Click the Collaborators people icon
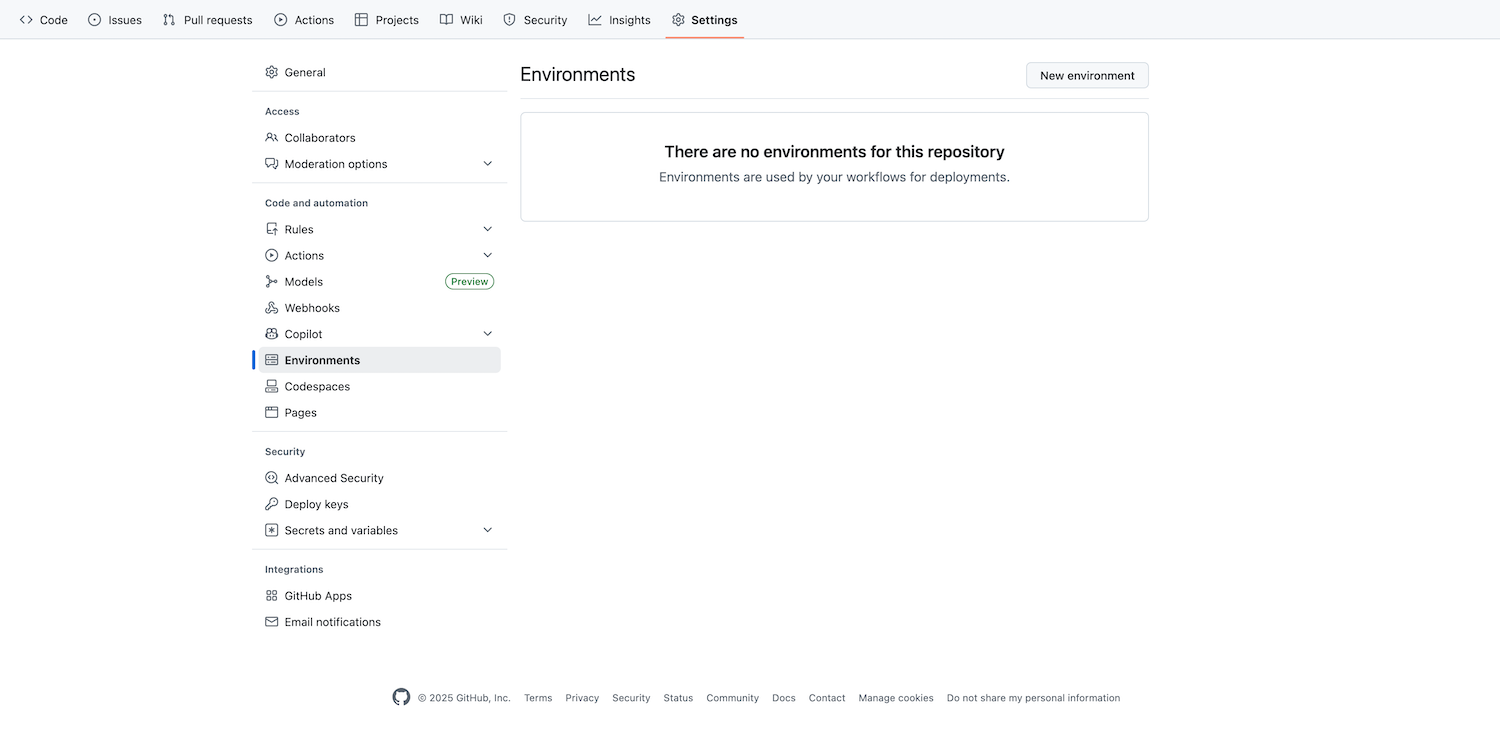The image size is (1500, 741). [x=271, y=138]
